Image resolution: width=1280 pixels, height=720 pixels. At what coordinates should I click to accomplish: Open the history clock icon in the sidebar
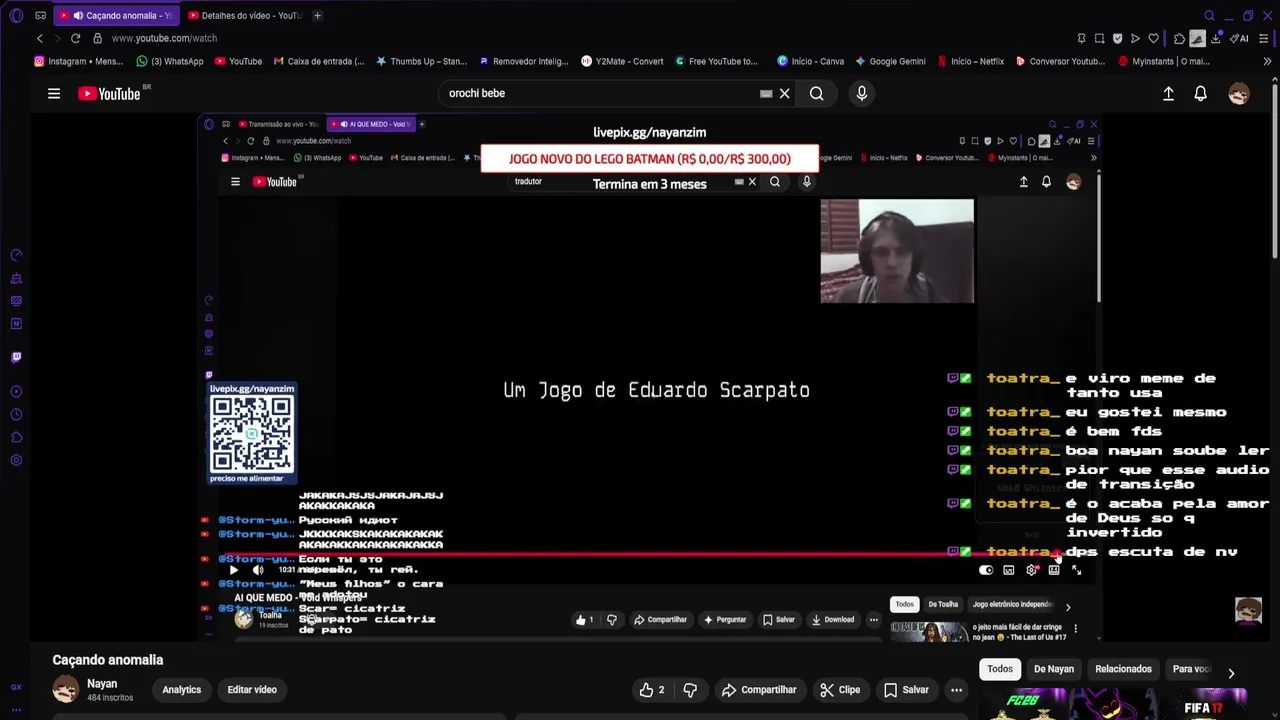[x=16, y=415]
